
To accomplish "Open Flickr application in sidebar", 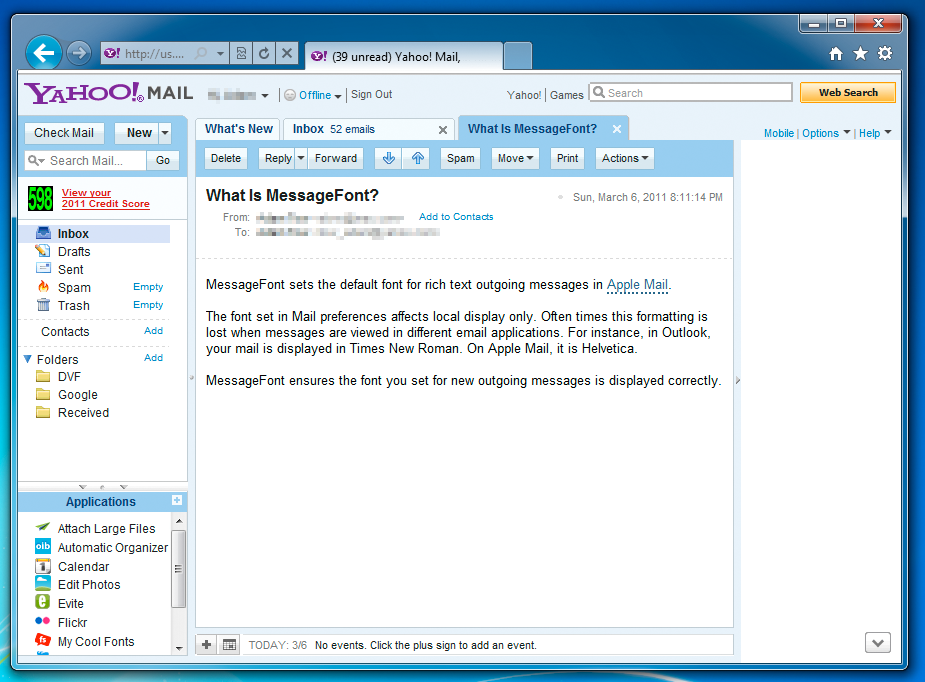I will coord(73,622).
